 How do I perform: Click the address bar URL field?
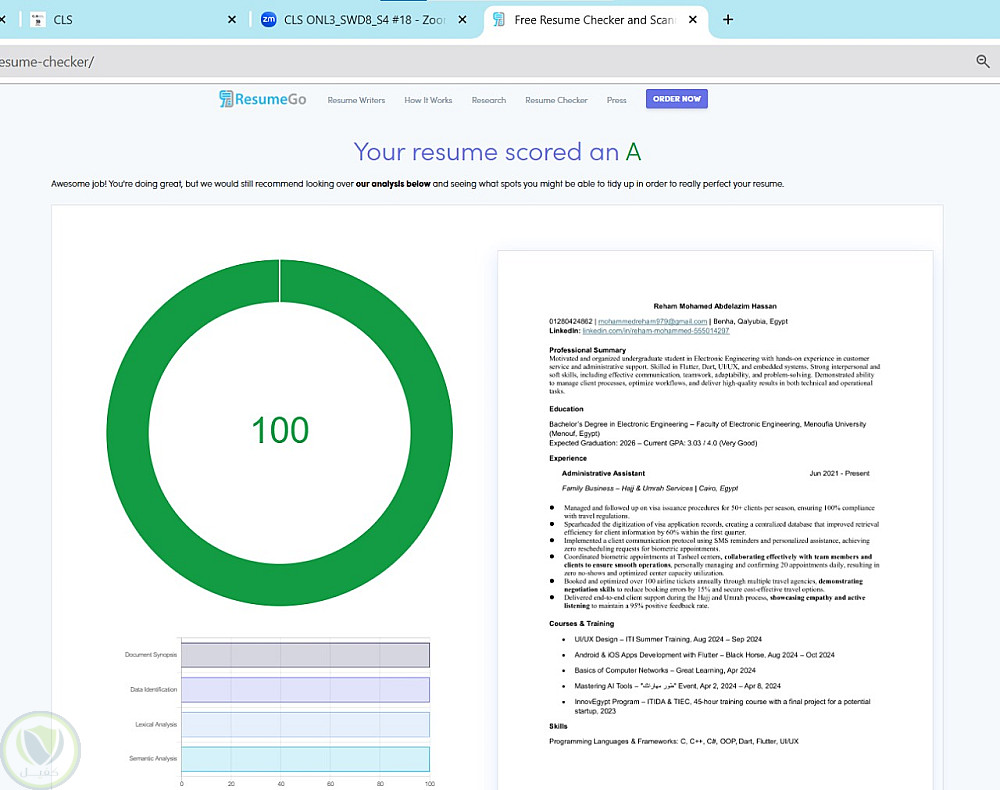pyautogui.click(x=485, y=62)
